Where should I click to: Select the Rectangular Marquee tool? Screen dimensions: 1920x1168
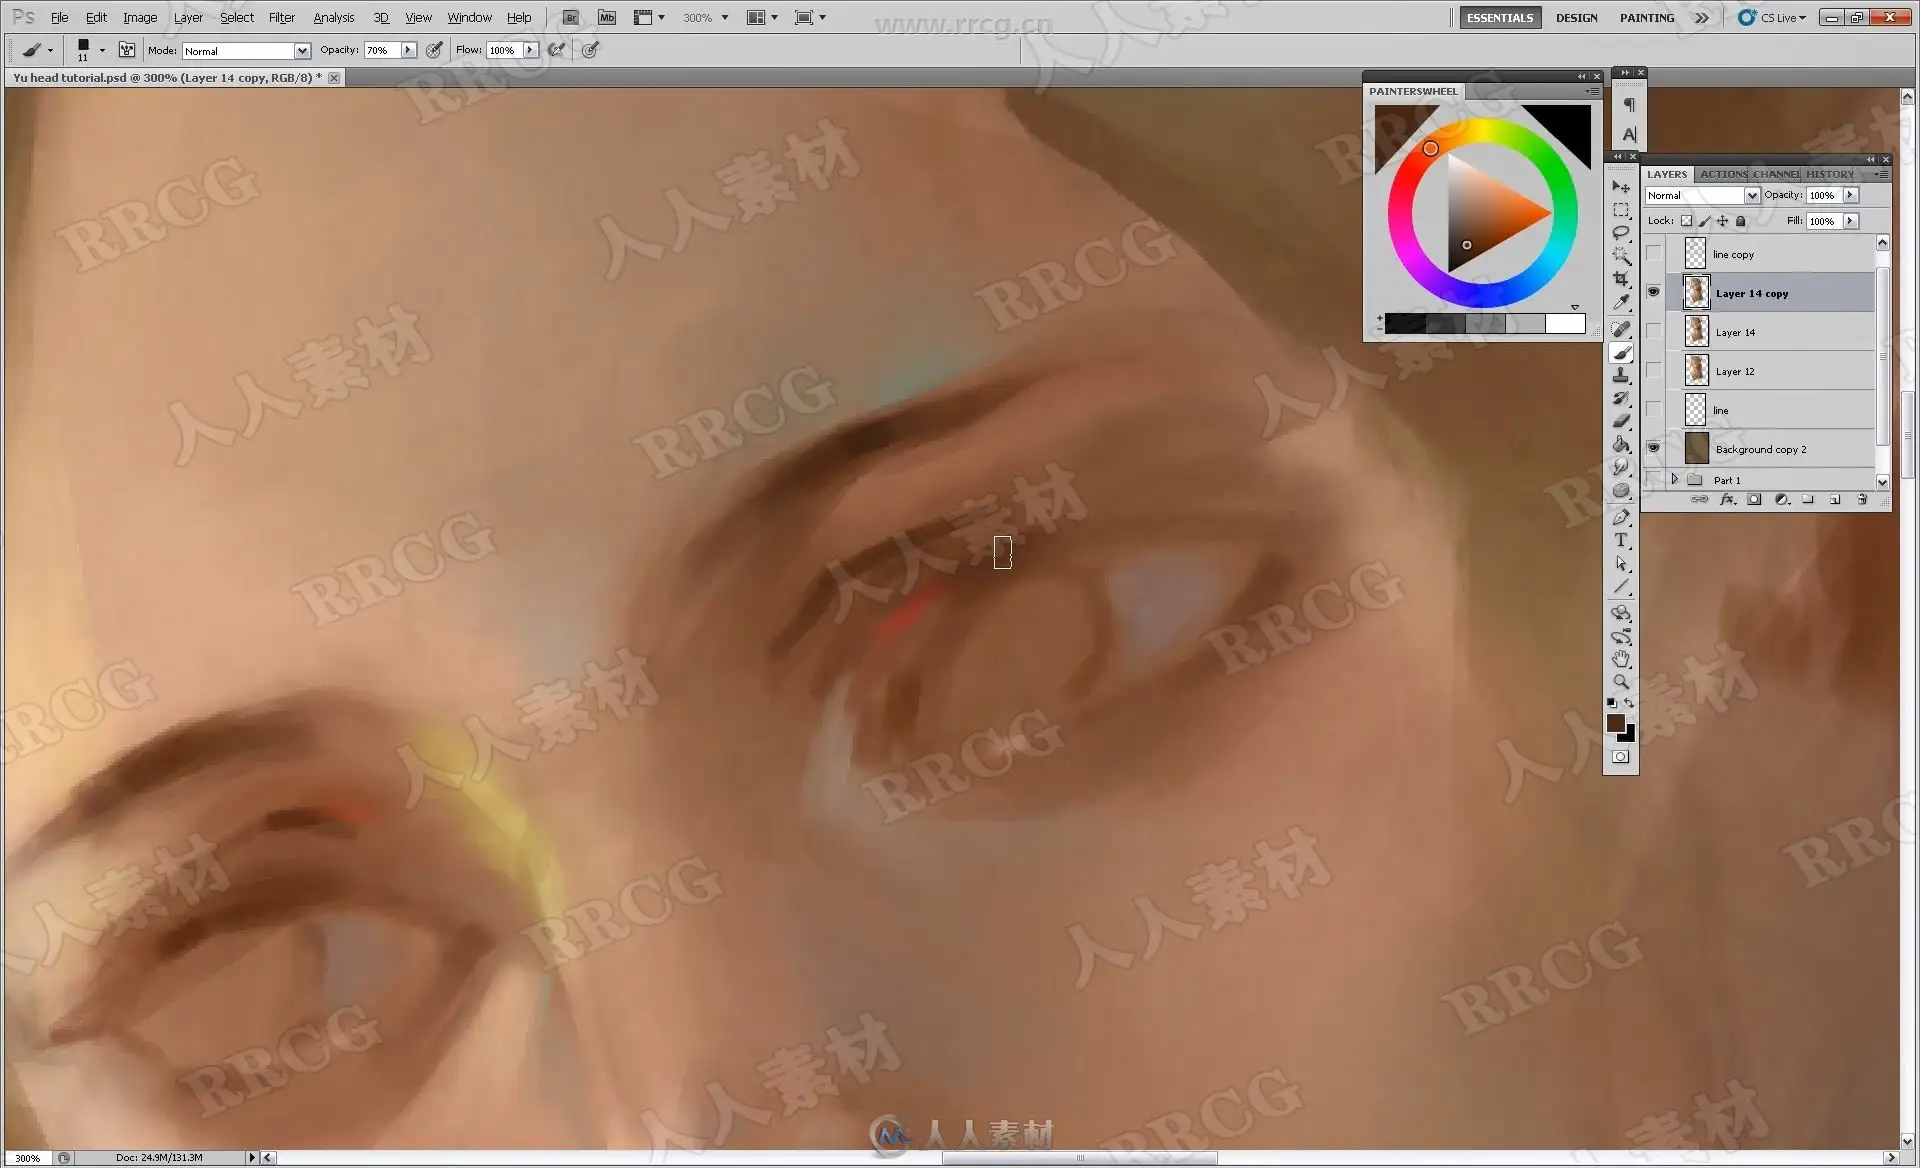1621,210
